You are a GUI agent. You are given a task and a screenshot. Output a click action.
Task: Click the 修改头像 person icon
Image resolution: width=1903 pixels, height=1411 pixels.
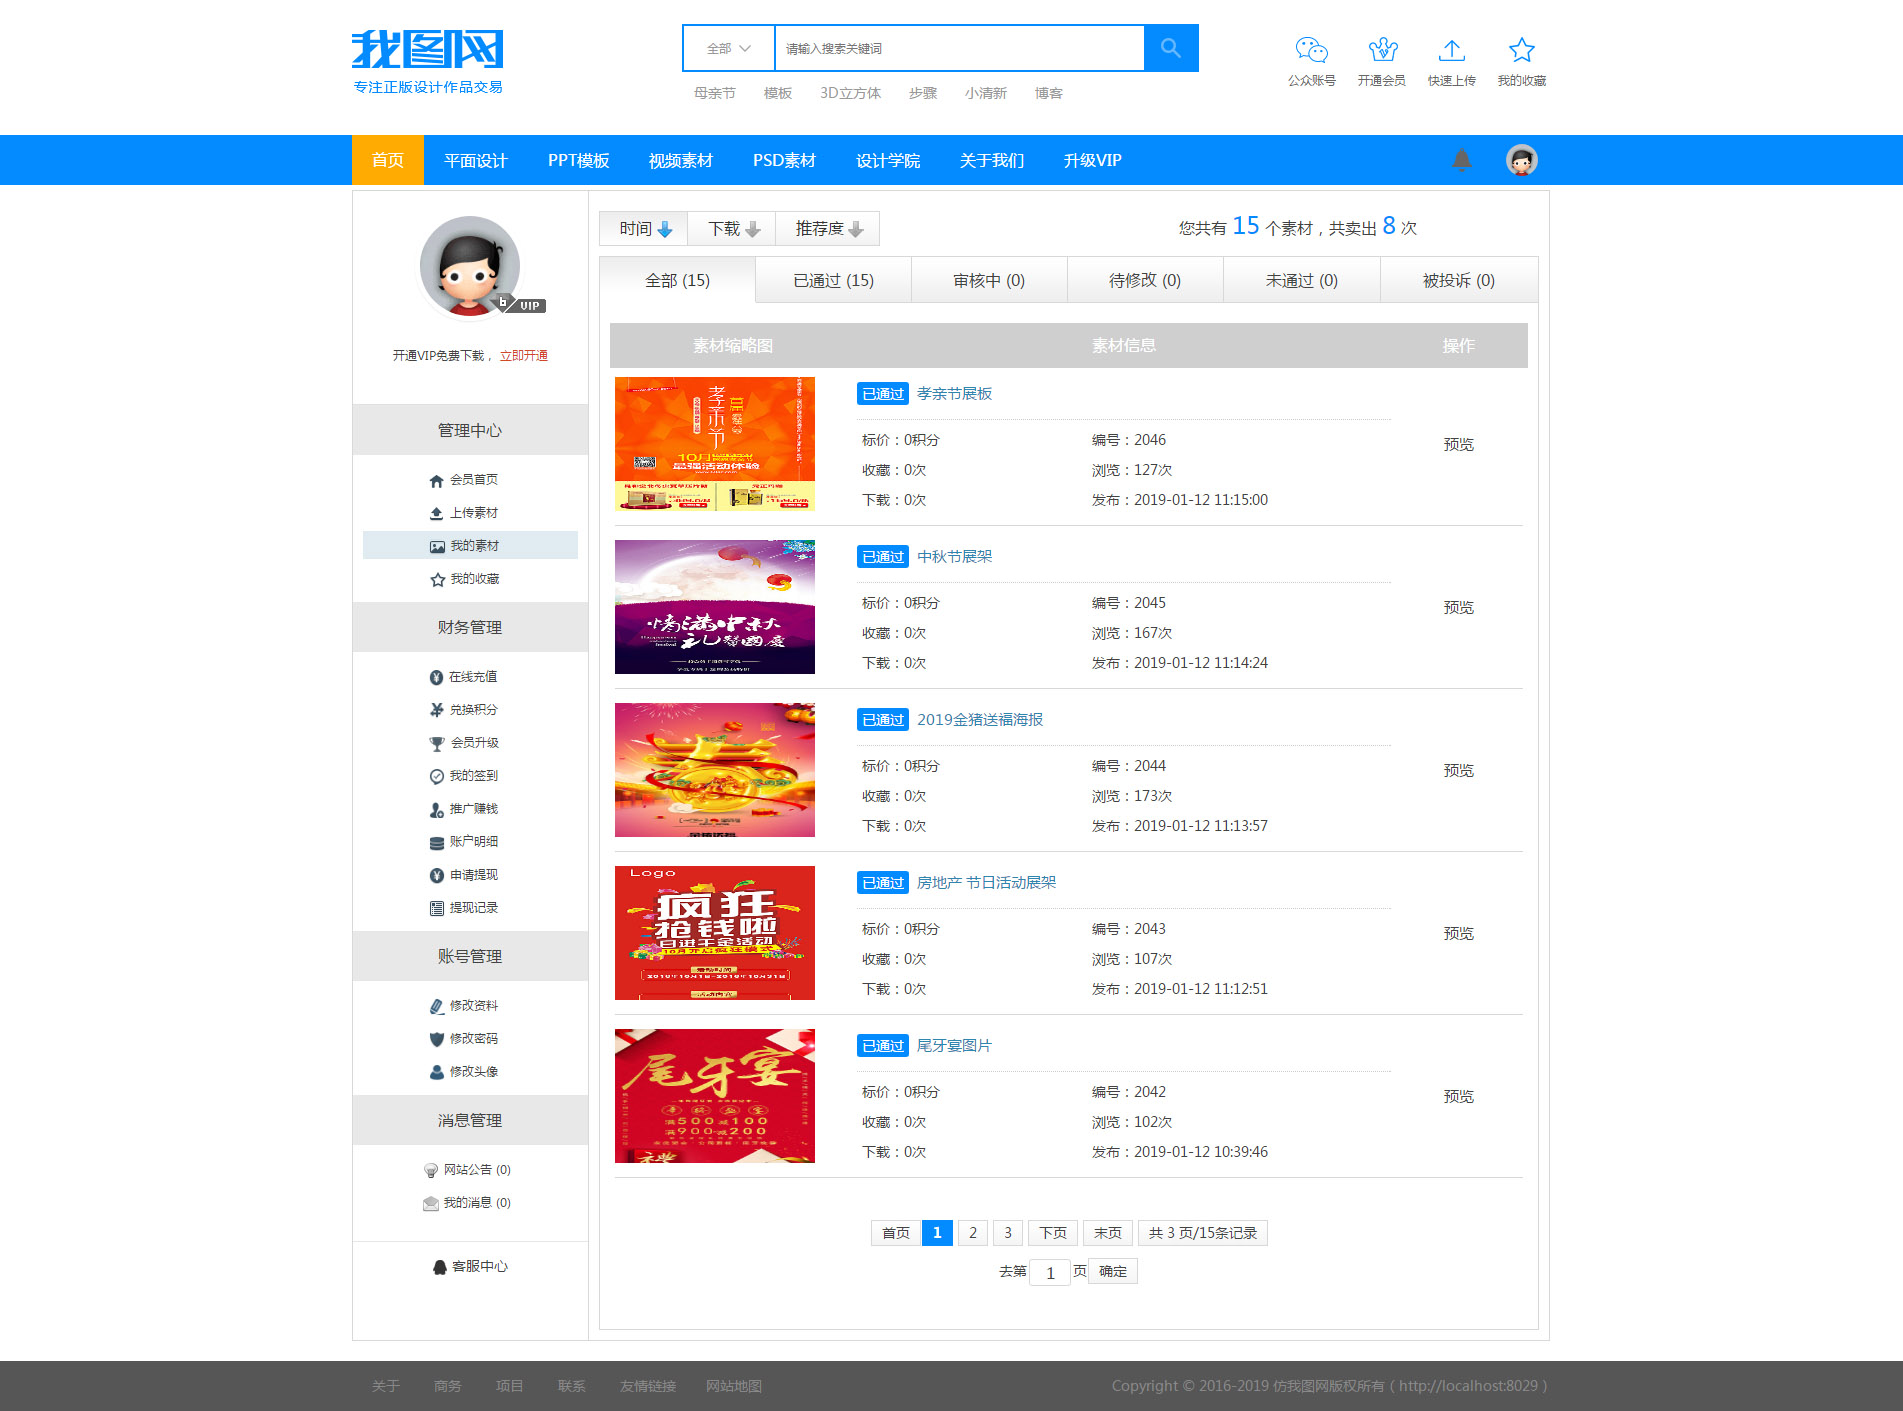tap(436, 1072)
